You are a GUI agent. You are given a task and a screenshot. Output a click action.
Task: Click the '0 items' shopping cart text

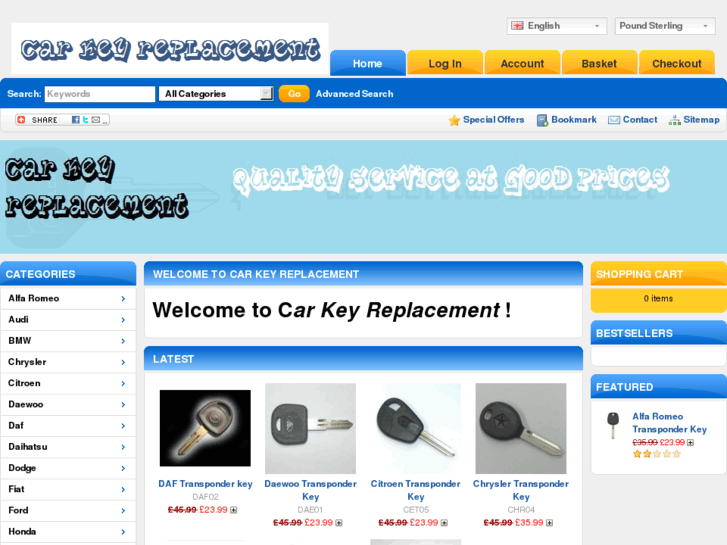coord(658,299)
